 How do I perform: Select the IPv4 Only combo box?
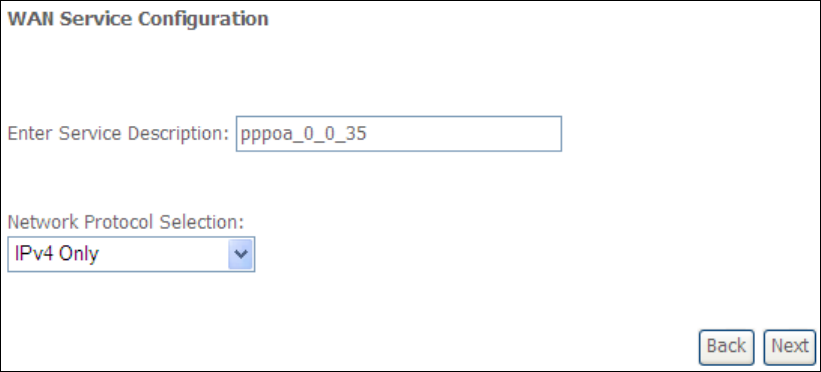[131, 254]
